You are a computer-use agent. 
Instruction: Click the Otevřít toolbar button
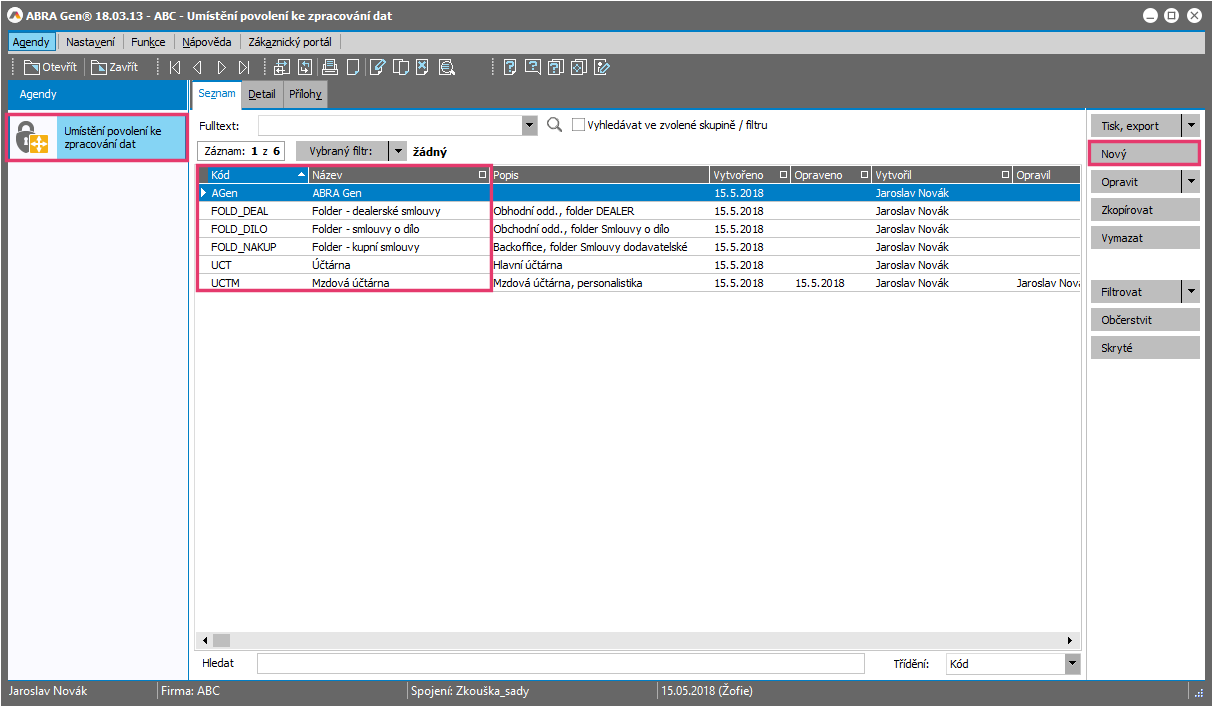click(50, 68)
